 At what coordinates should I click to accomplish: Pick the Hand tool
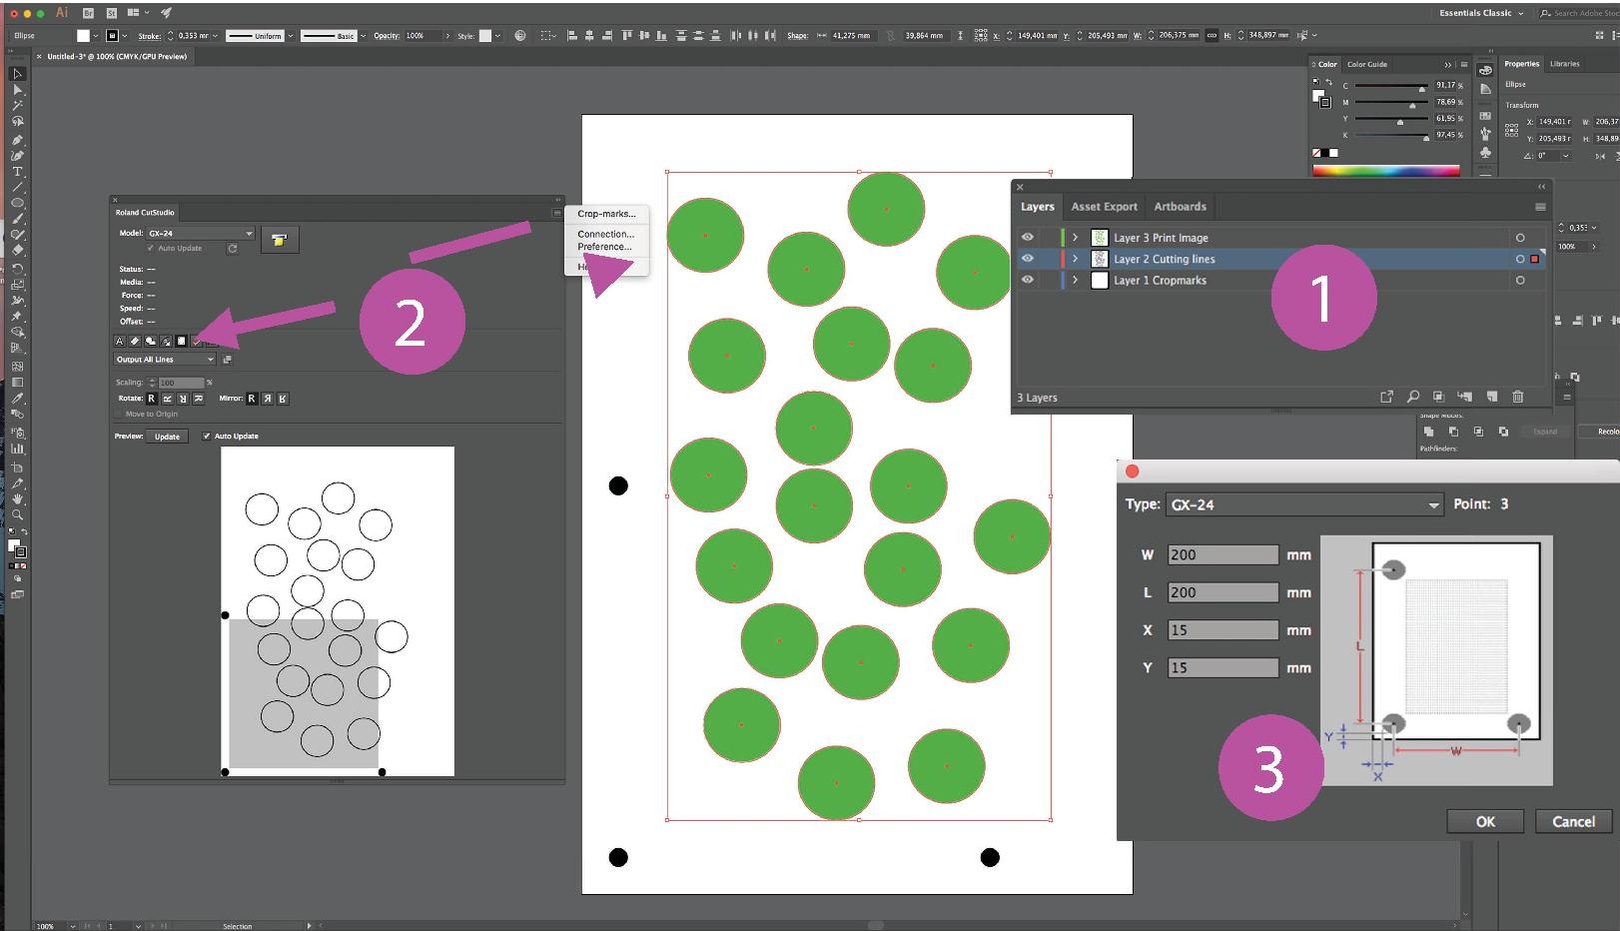coord(17,499)
